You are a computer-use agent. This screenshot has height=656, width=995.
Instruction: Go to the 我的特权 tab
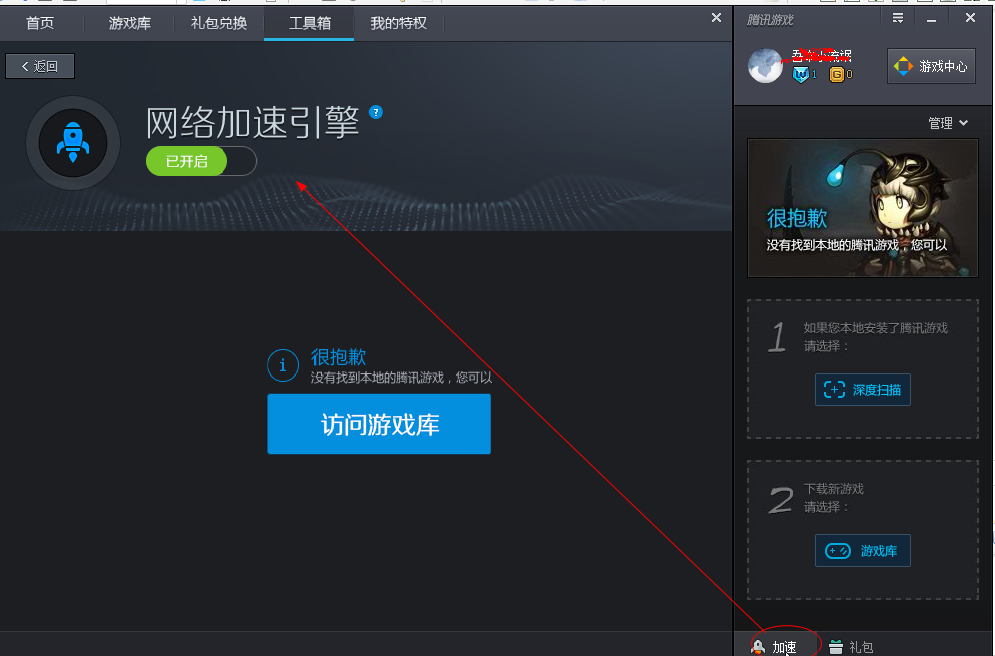pos(399,23)
